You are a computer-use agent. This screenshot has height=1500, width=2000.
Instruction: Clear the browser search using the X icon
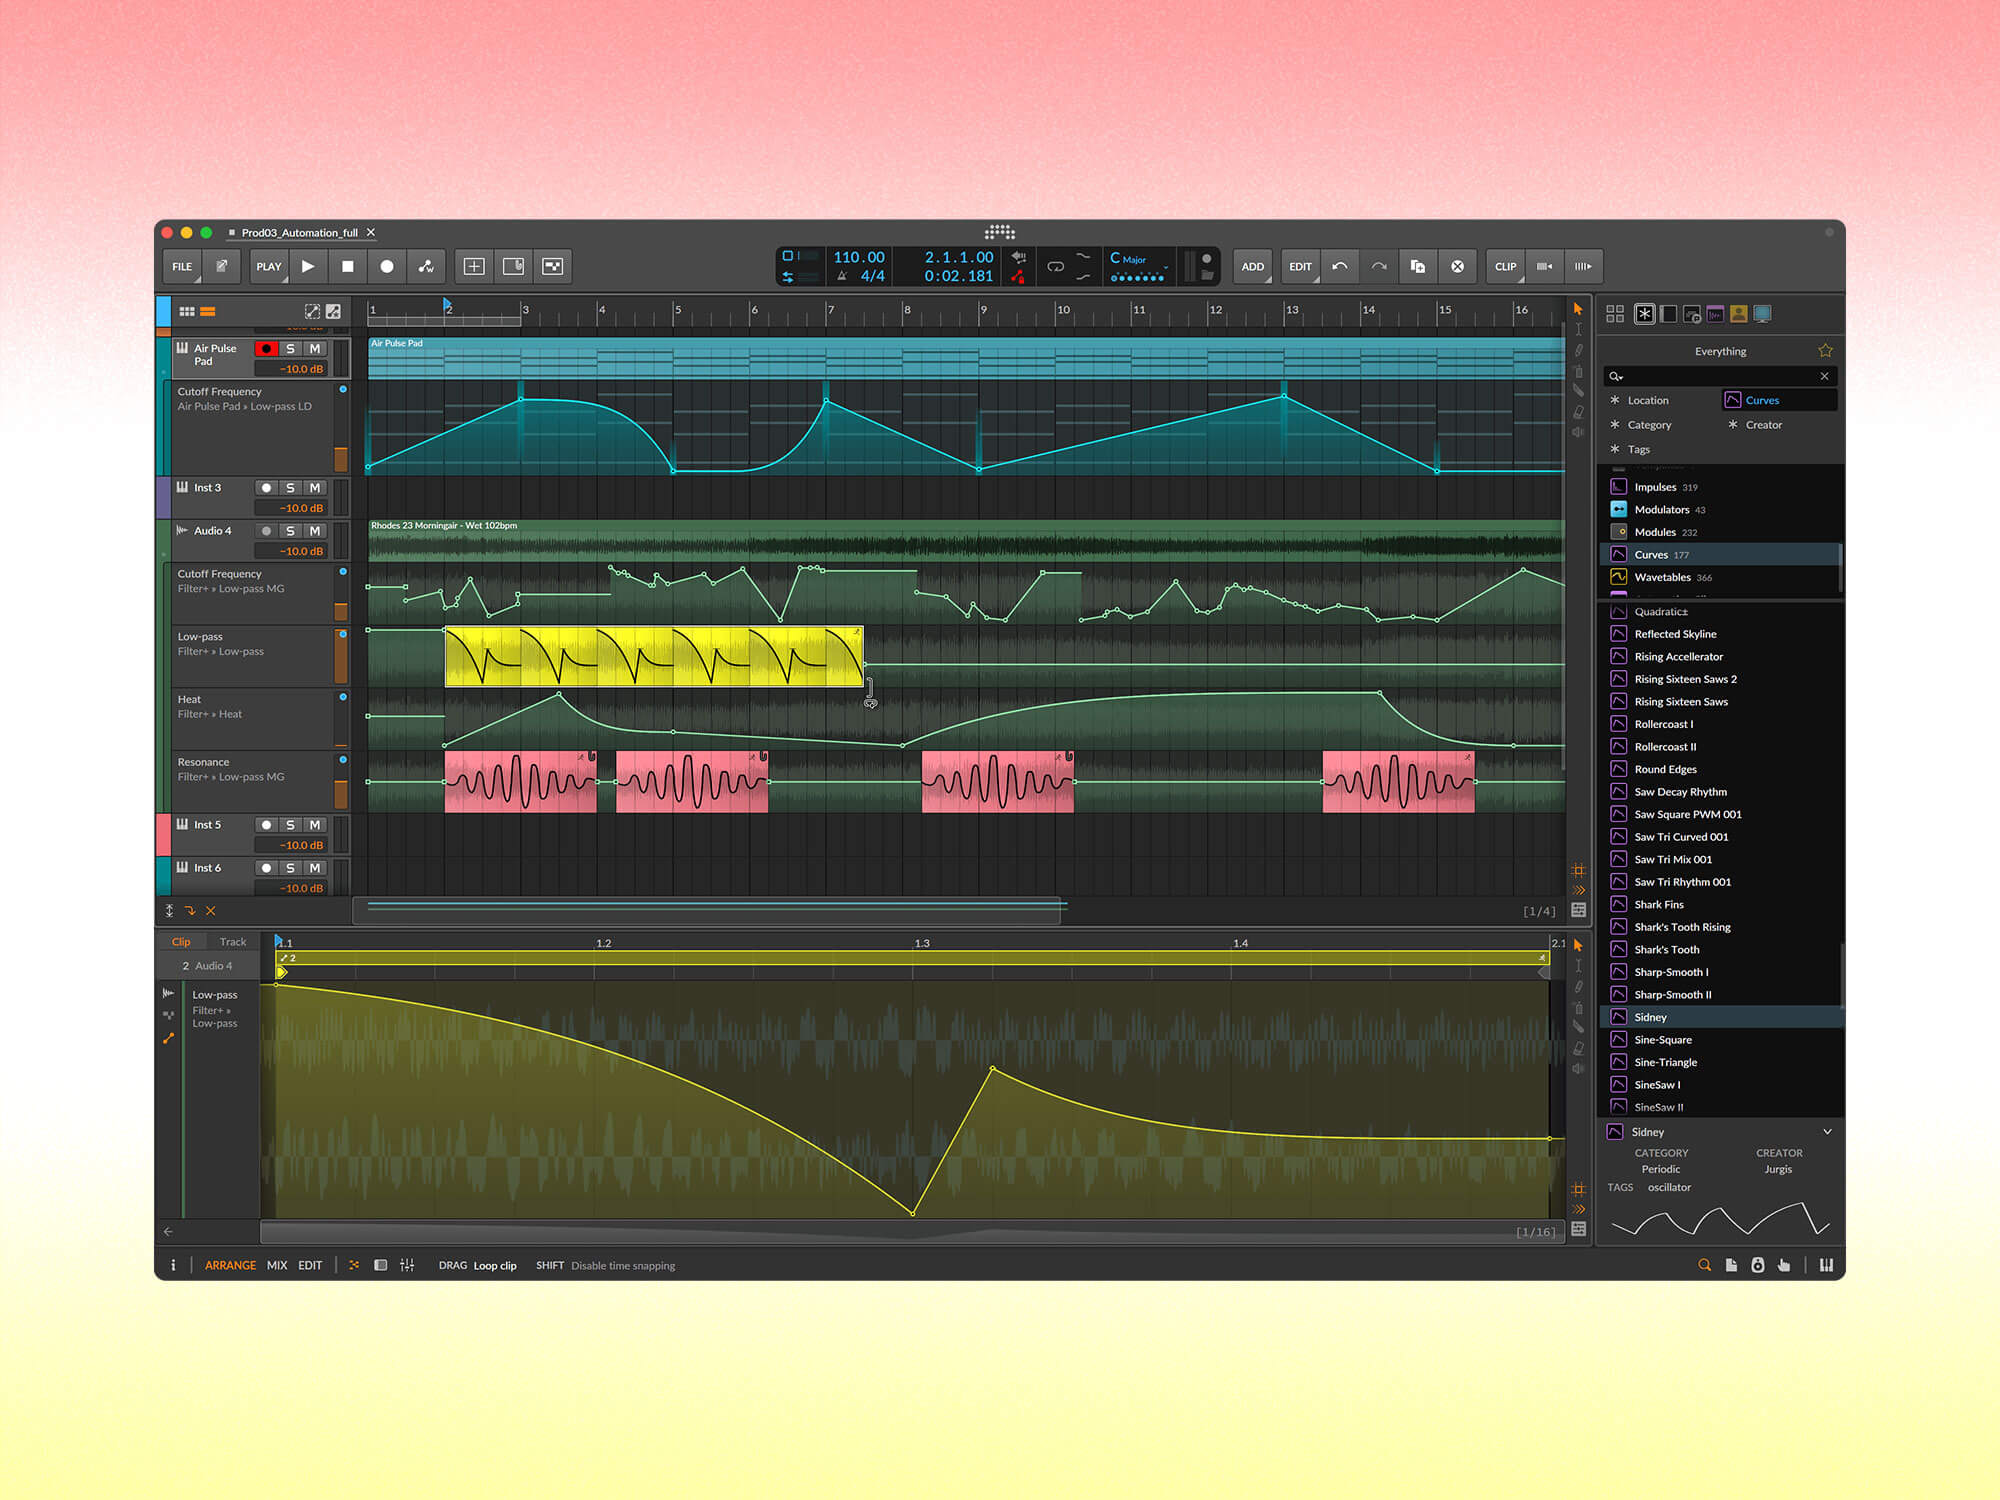click(x=1824, y=376)
